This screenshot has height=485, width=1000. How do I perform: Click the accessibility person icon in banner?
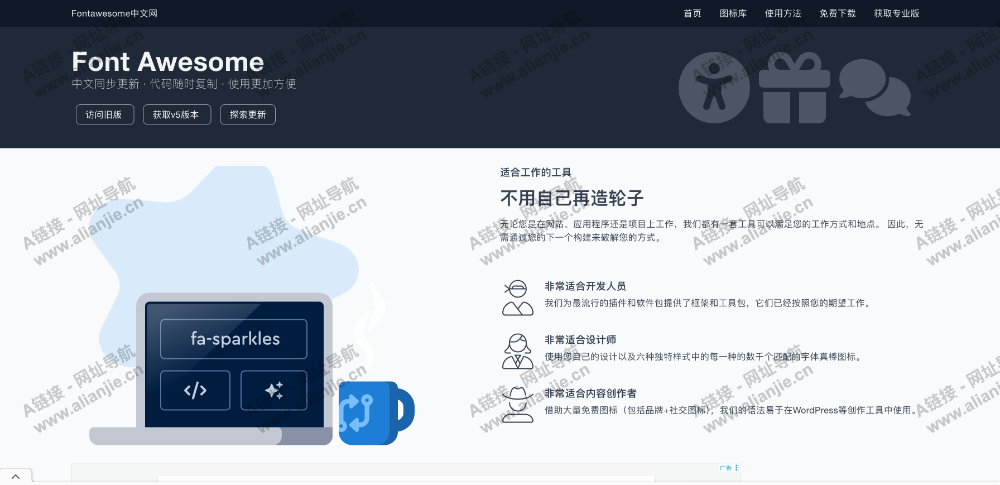pos(714,87)
